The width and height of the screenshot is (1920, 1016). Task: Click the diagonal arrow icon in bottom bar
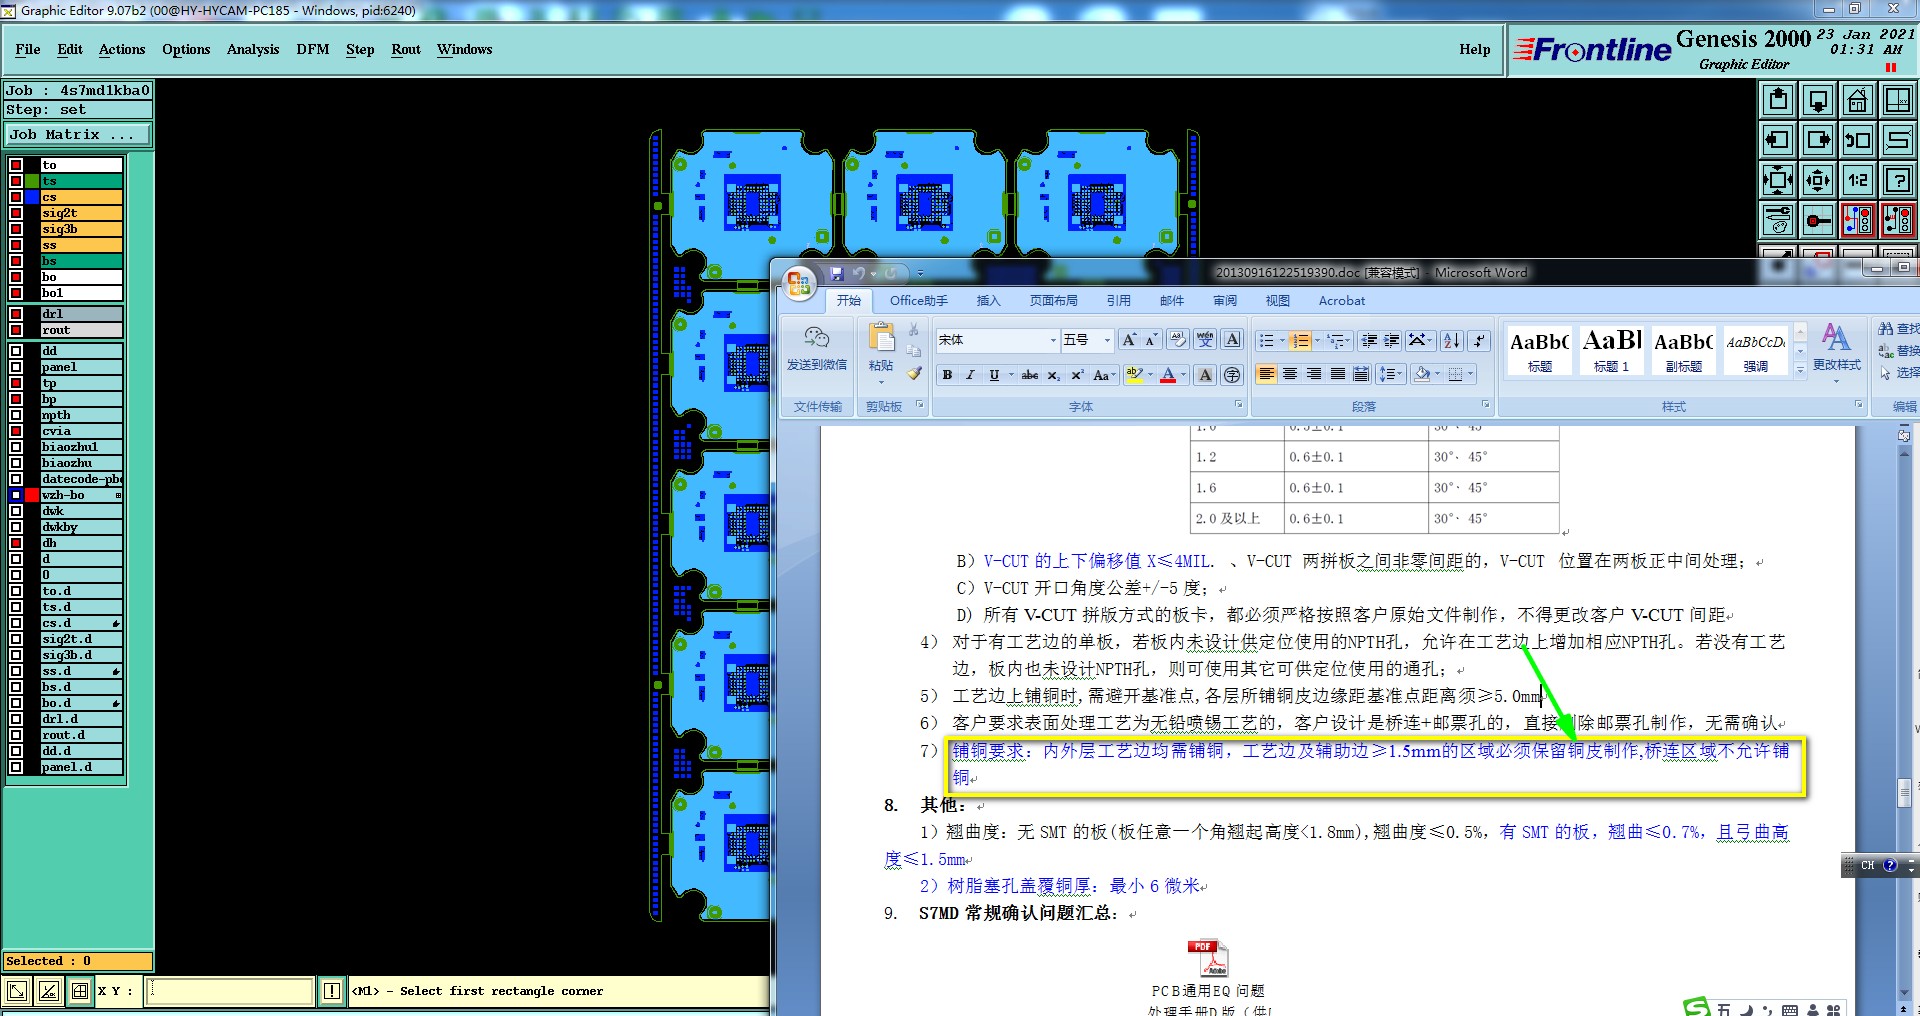(17, 991)
